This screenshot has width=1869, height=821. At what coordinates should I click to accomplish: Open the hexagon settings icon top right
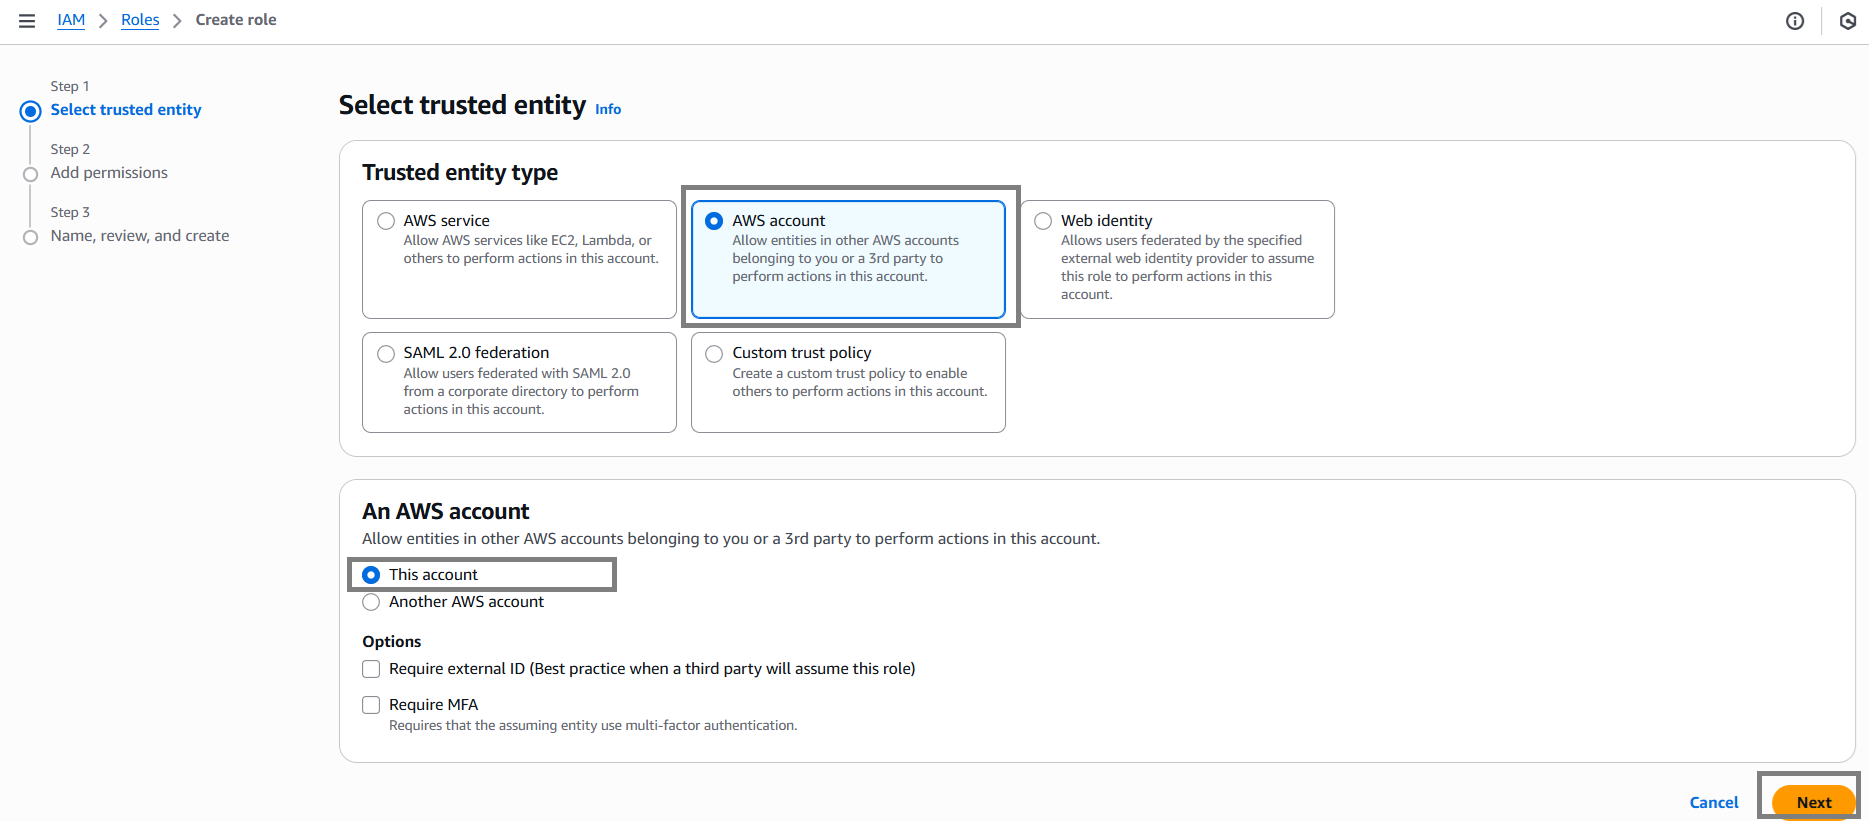(x=1848, y=21)
